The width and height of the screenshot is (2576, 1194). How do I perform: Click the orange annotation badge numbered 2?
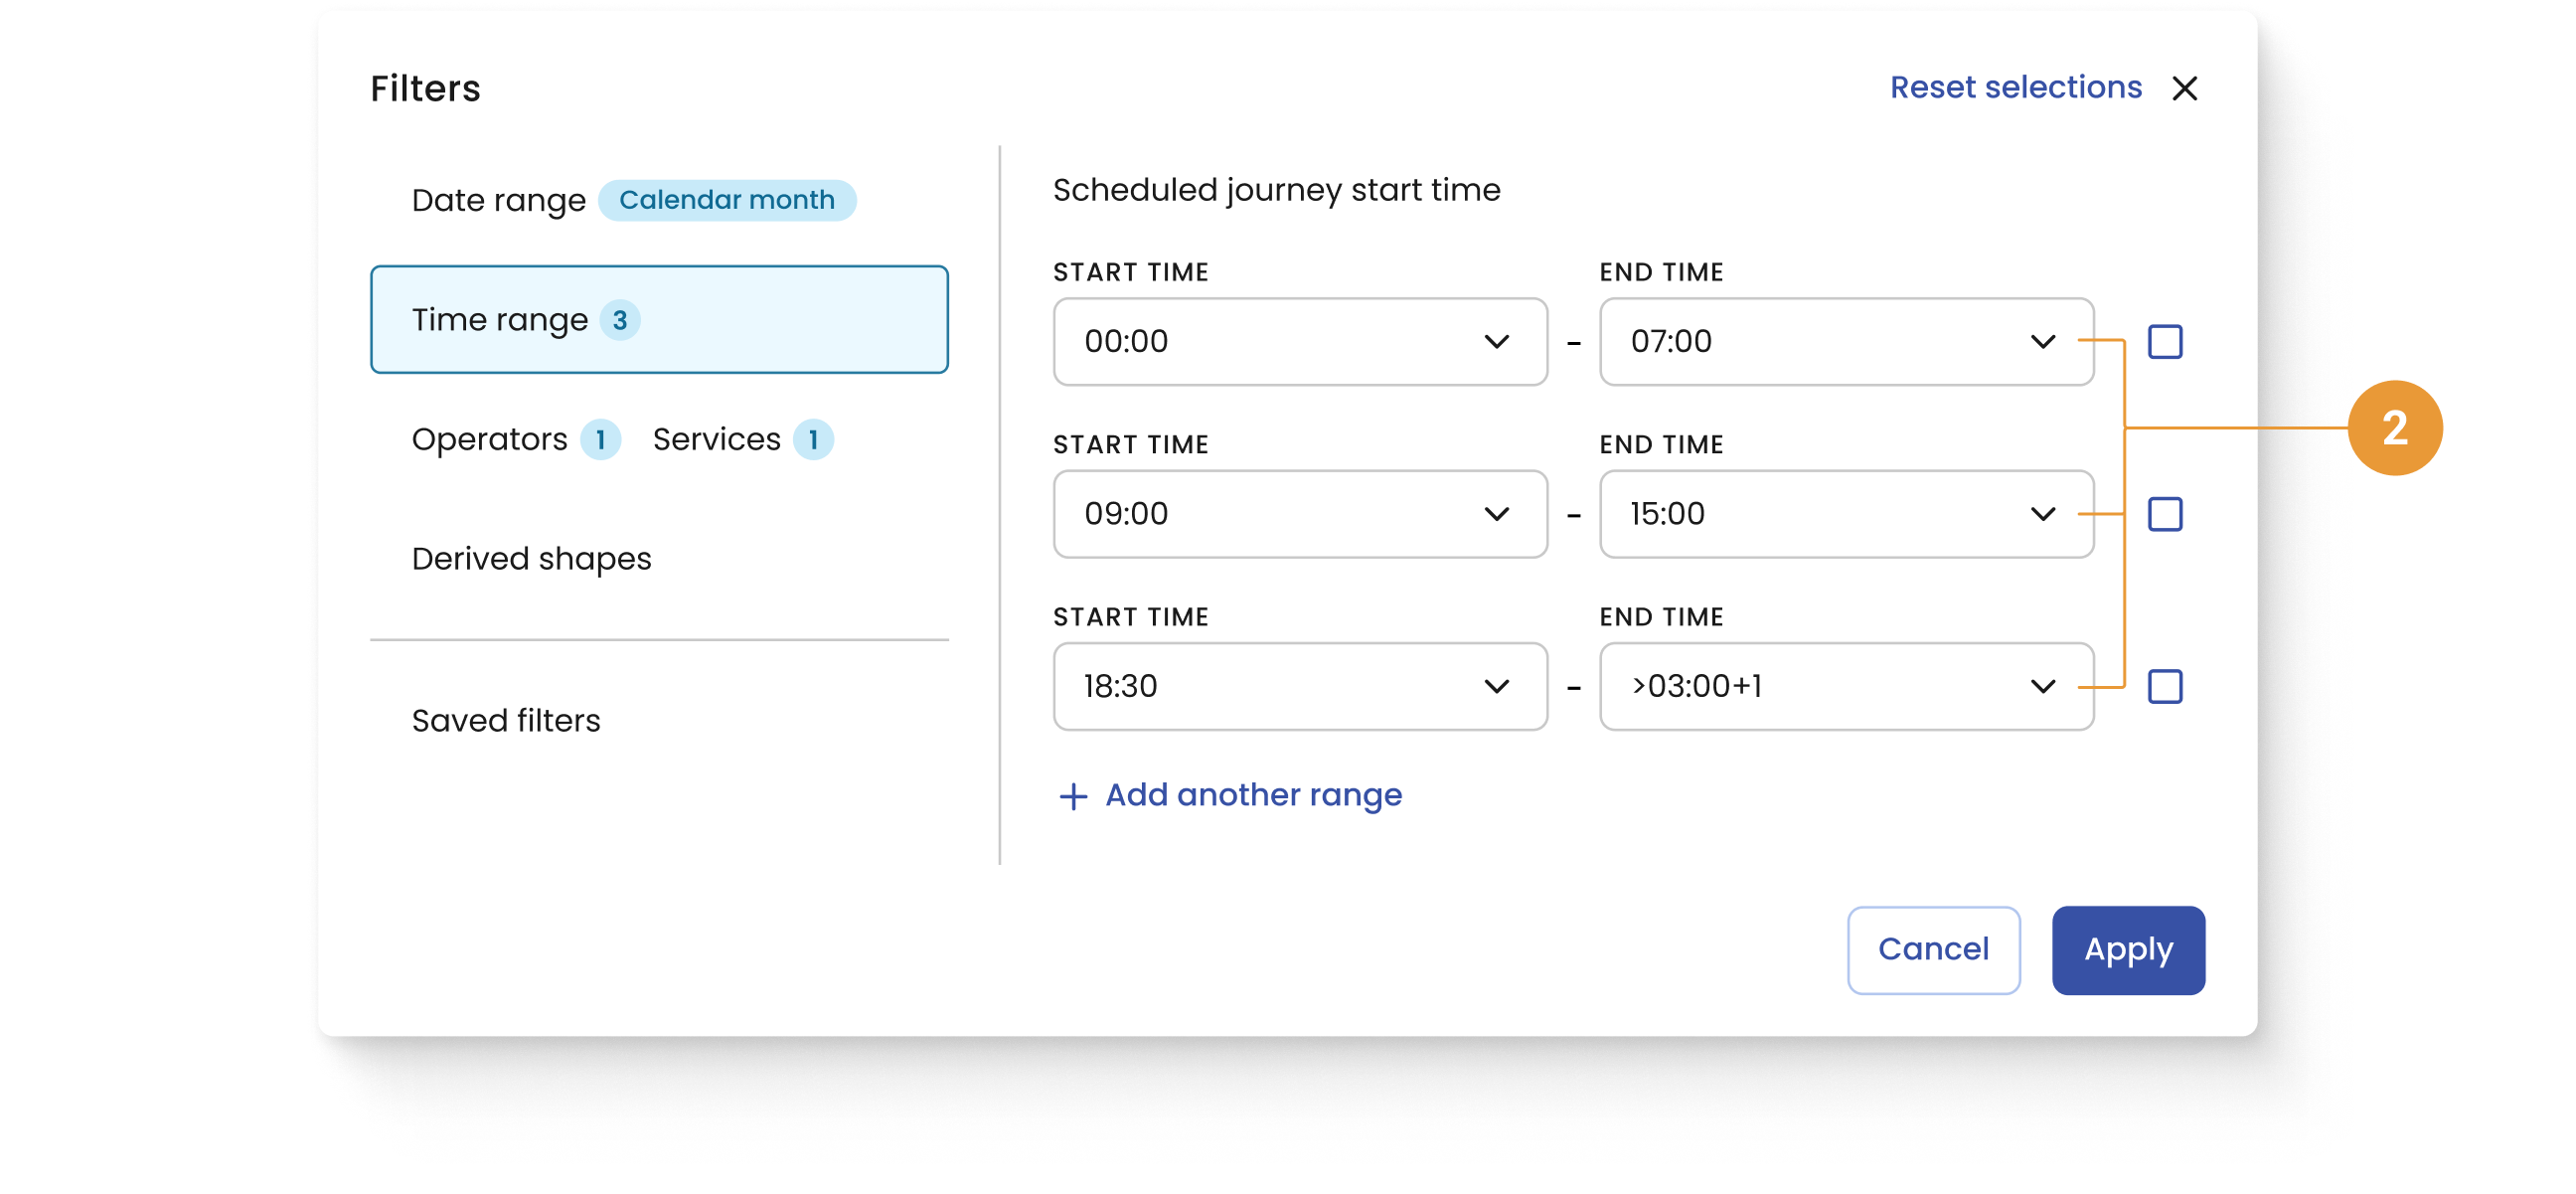2394,428
